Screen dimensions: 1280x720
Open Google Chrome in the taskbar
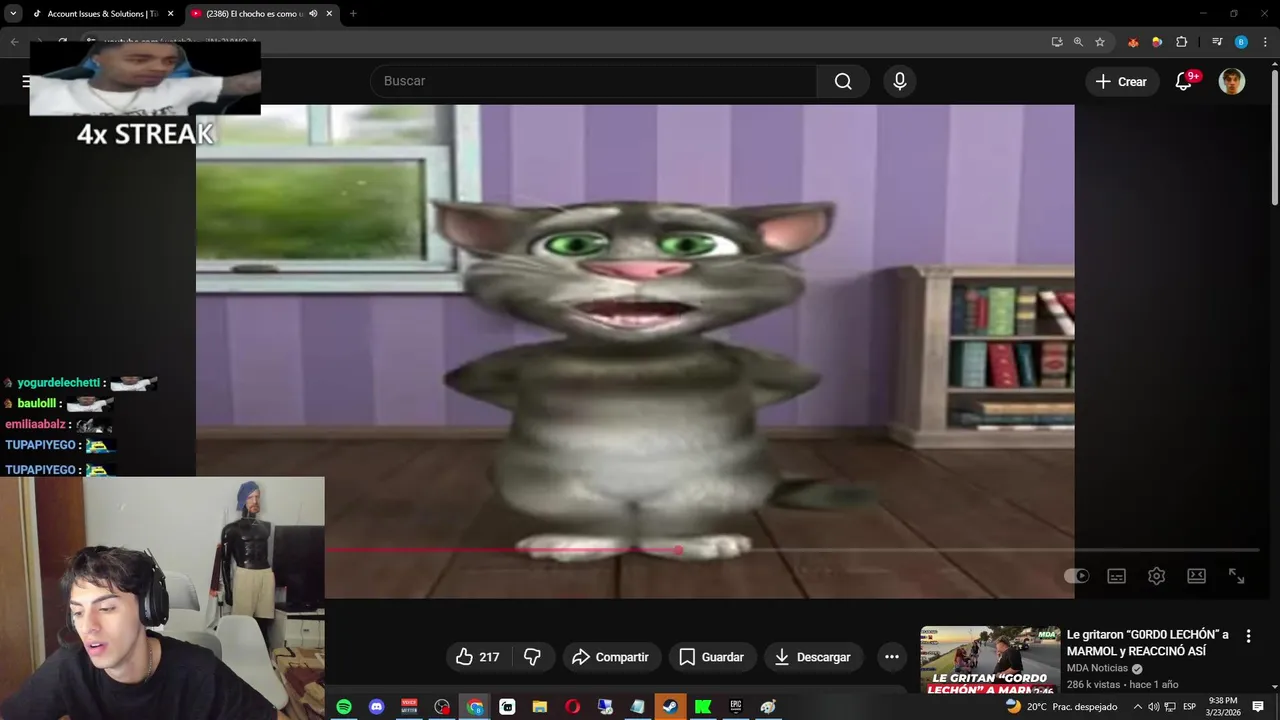pos(475,707)
